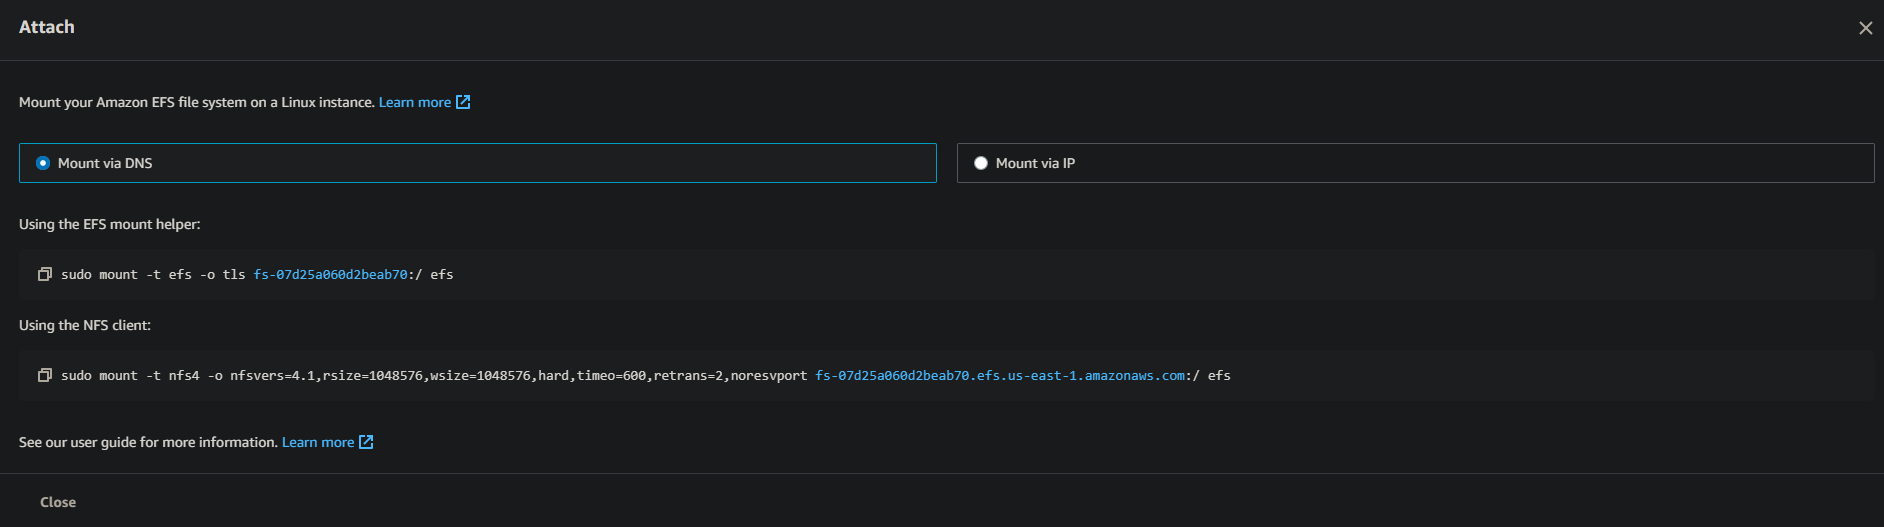Copy the EFS mount helper command
The height and width of the screenshot is (527, 1884).
pos(45,274)
